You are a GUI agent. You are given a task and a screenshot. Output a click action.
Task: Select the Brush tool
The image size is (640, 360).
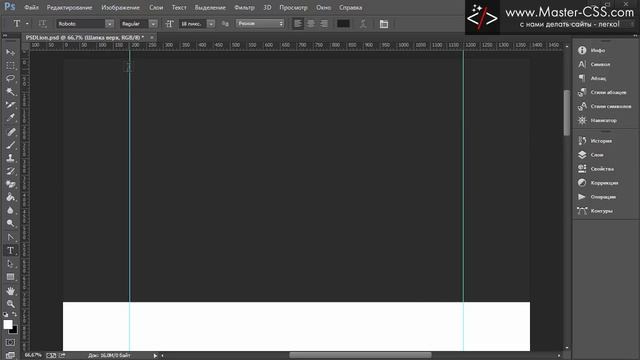pyautogui.click(x=11, y=145)
